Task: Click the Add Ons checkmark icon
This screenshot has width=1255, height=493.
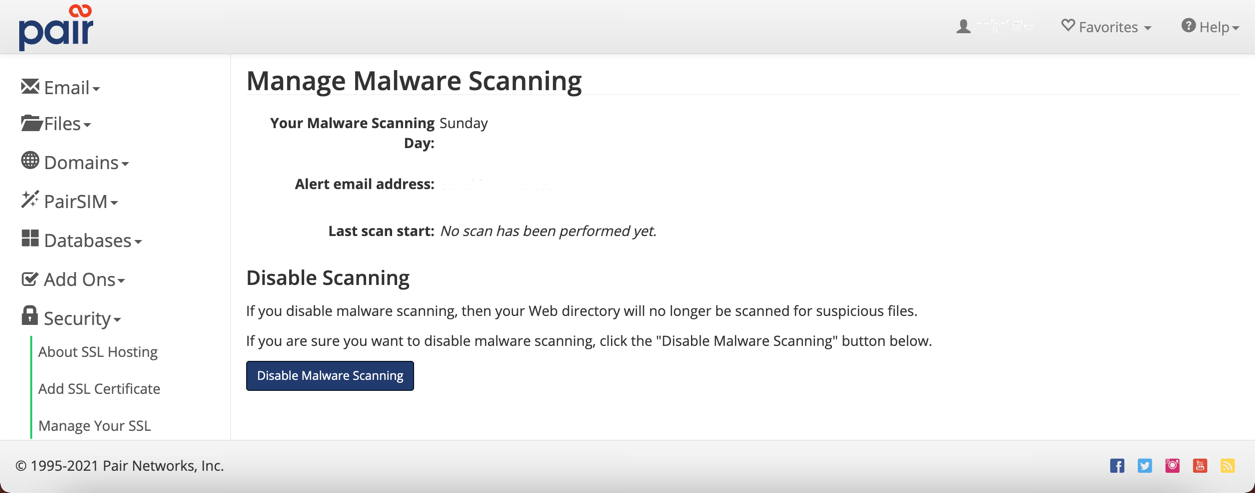Action: (30, 279)
